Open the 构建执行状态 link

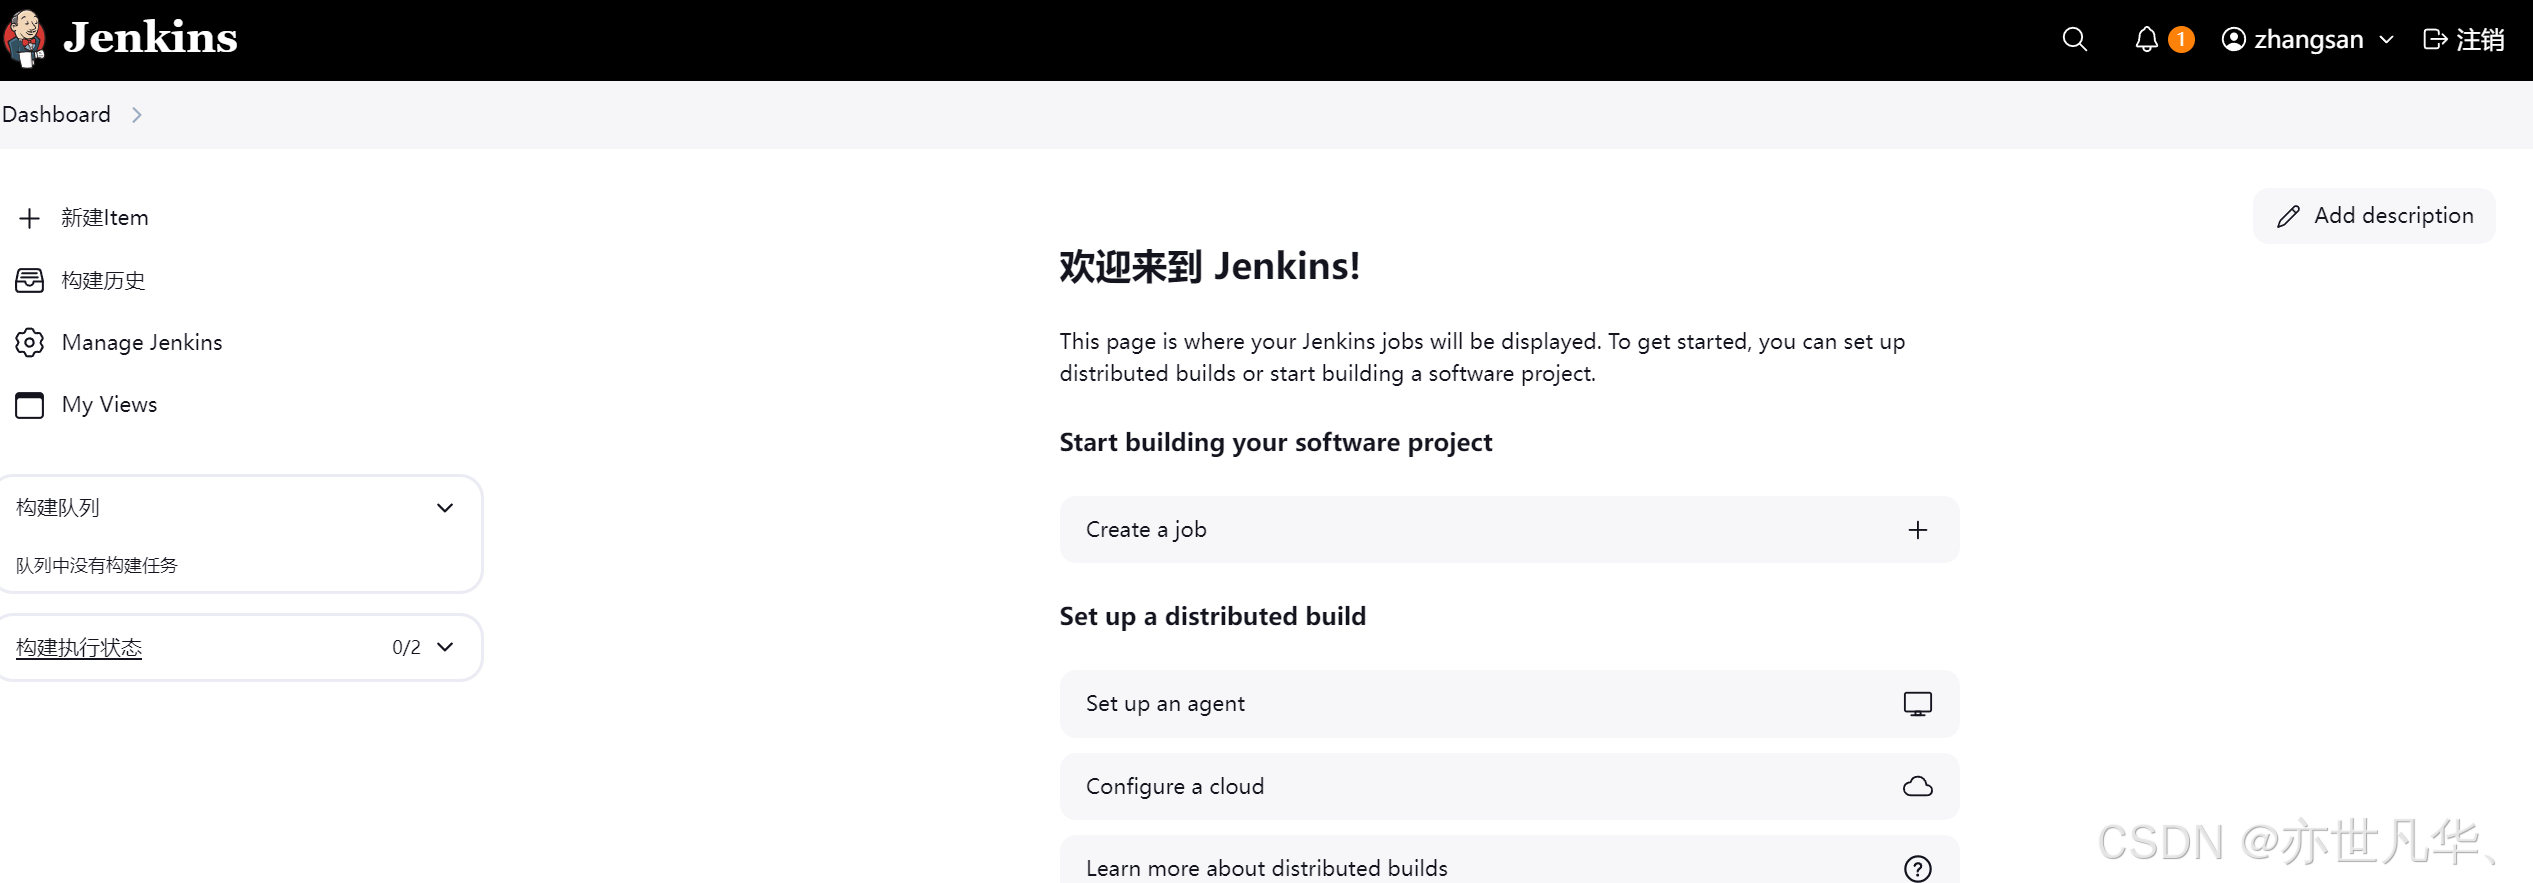point(79,647)
